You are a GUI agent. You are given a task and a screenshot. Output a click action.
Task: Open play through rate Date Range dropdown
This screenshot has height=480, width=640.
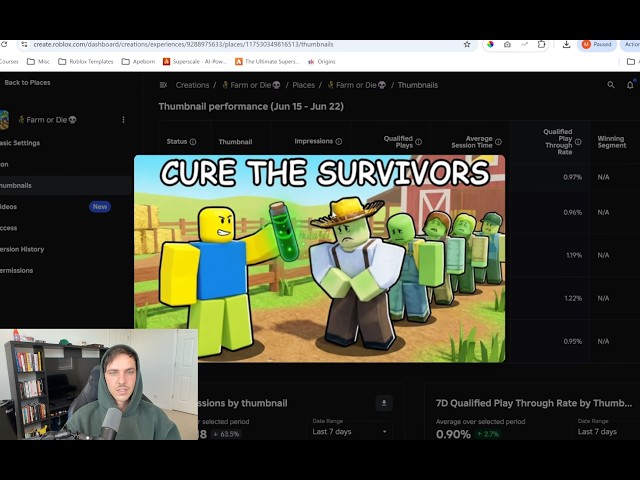pyautogui.click(x=608, y=431)
